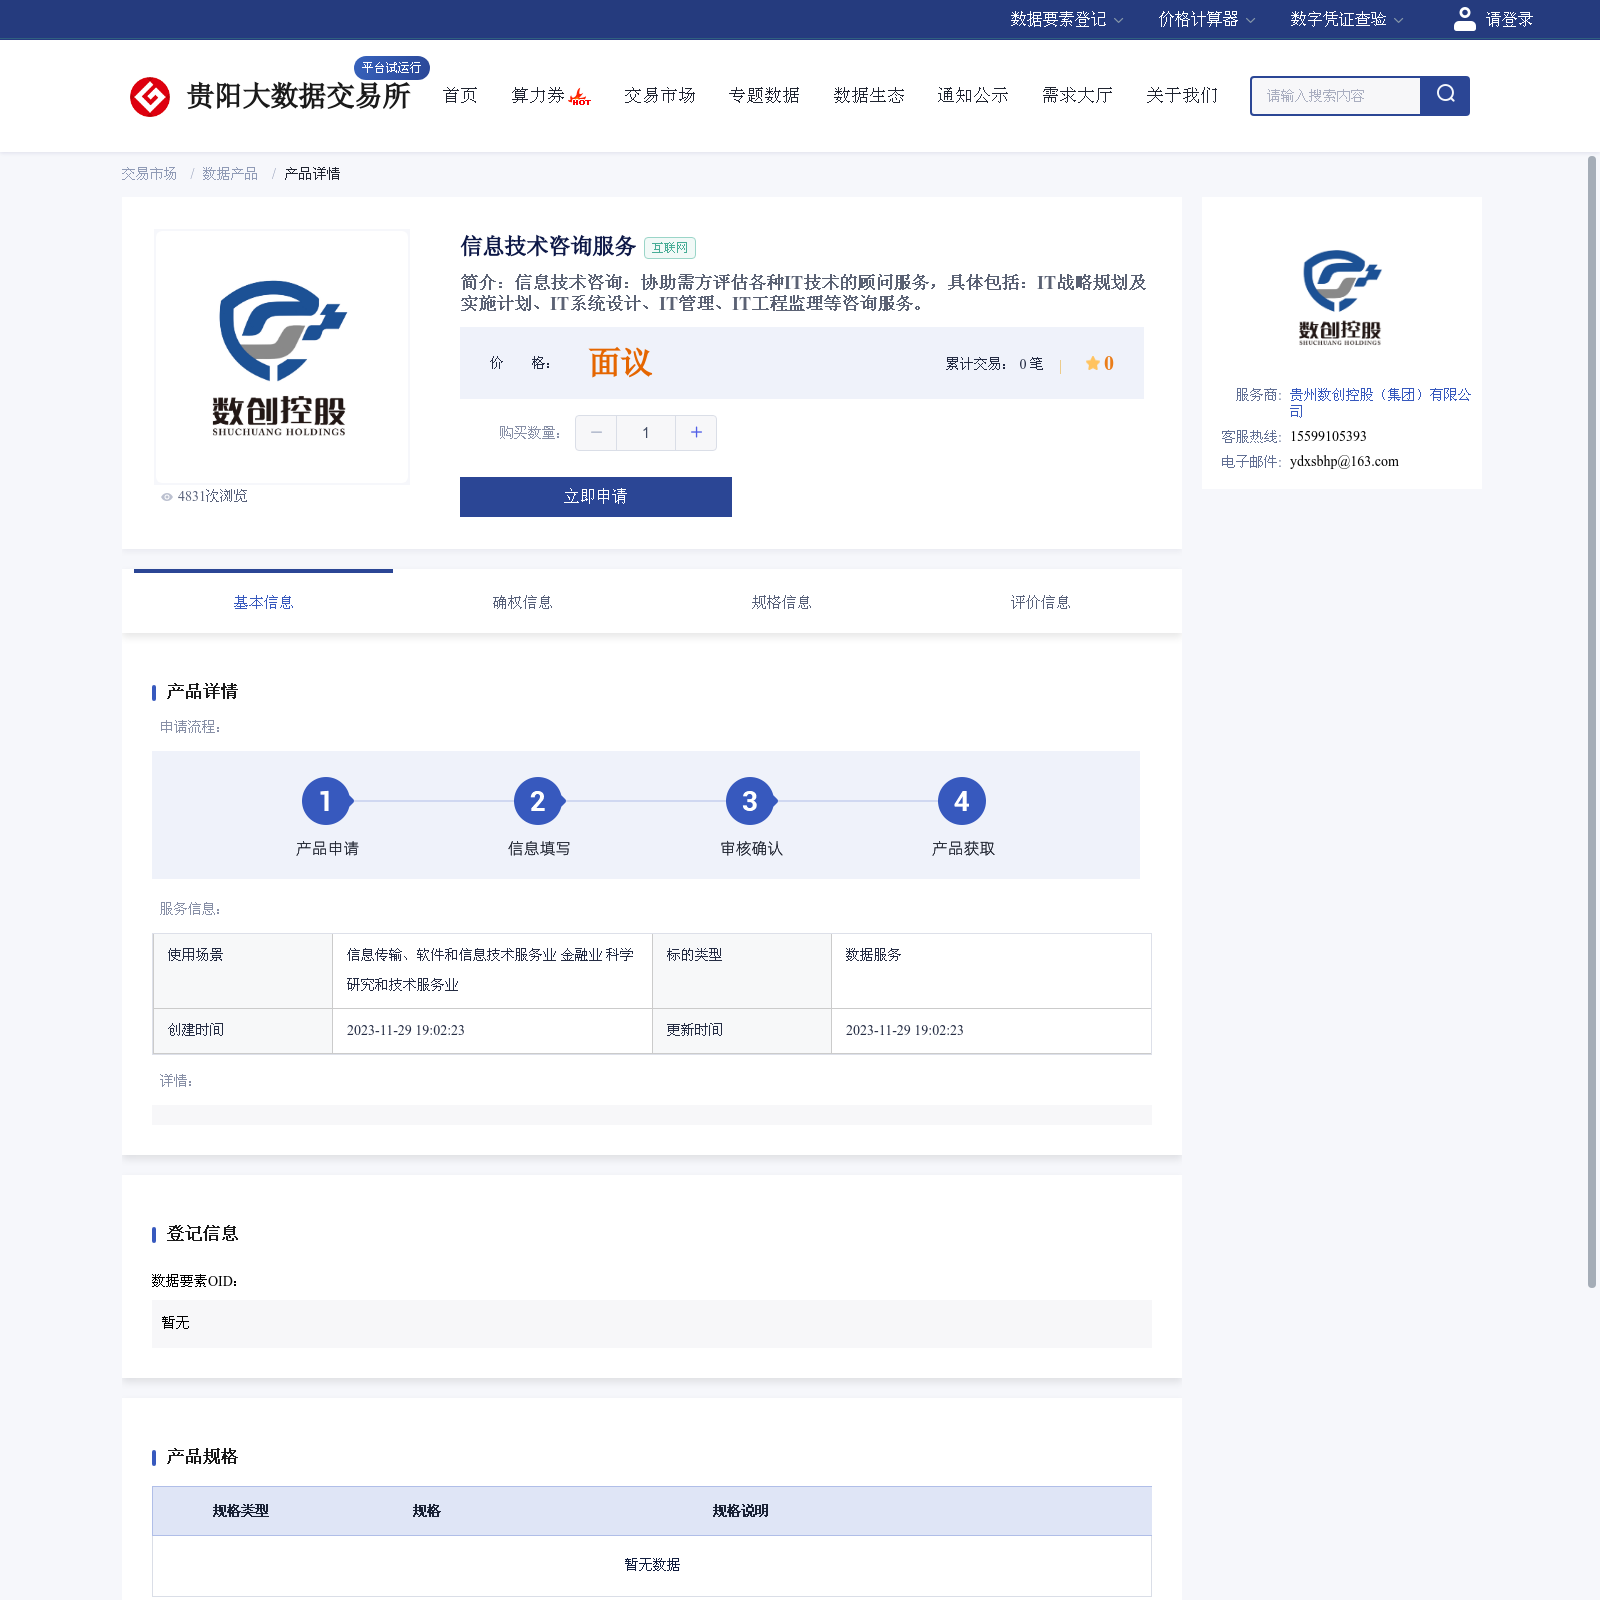
Task: Click the 规格说明 column header
Action: tap(740, 1511)
